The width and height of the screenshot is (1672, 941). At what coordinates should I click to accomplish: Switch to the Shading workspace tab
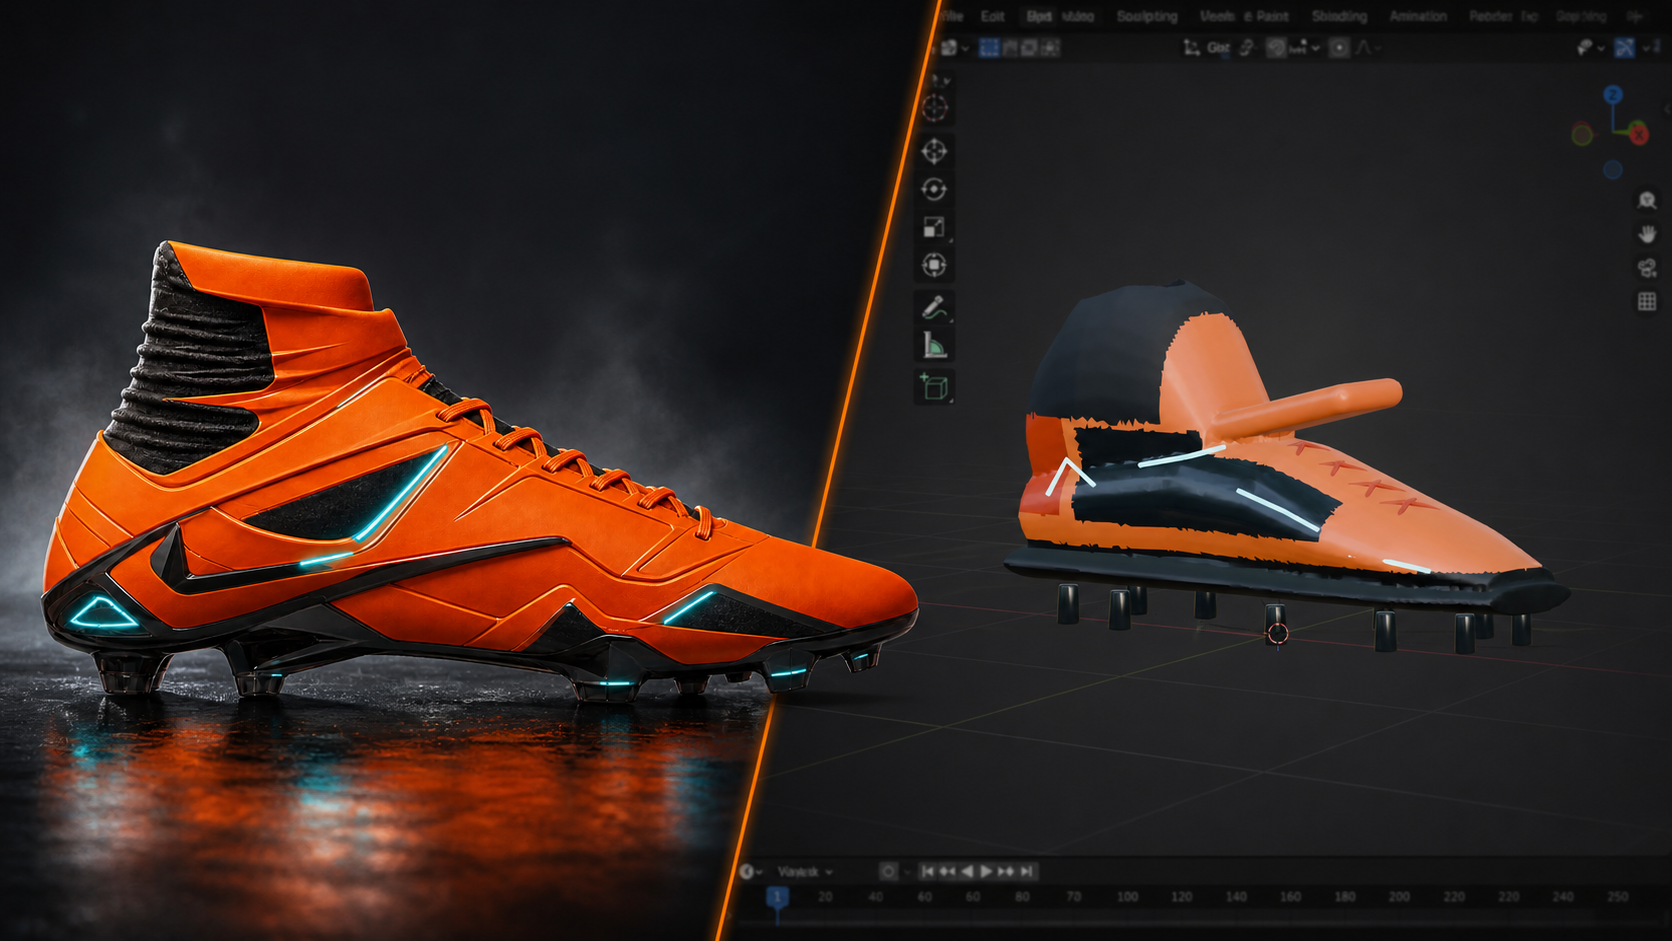pyautogui.click(x=1339, y=16)
